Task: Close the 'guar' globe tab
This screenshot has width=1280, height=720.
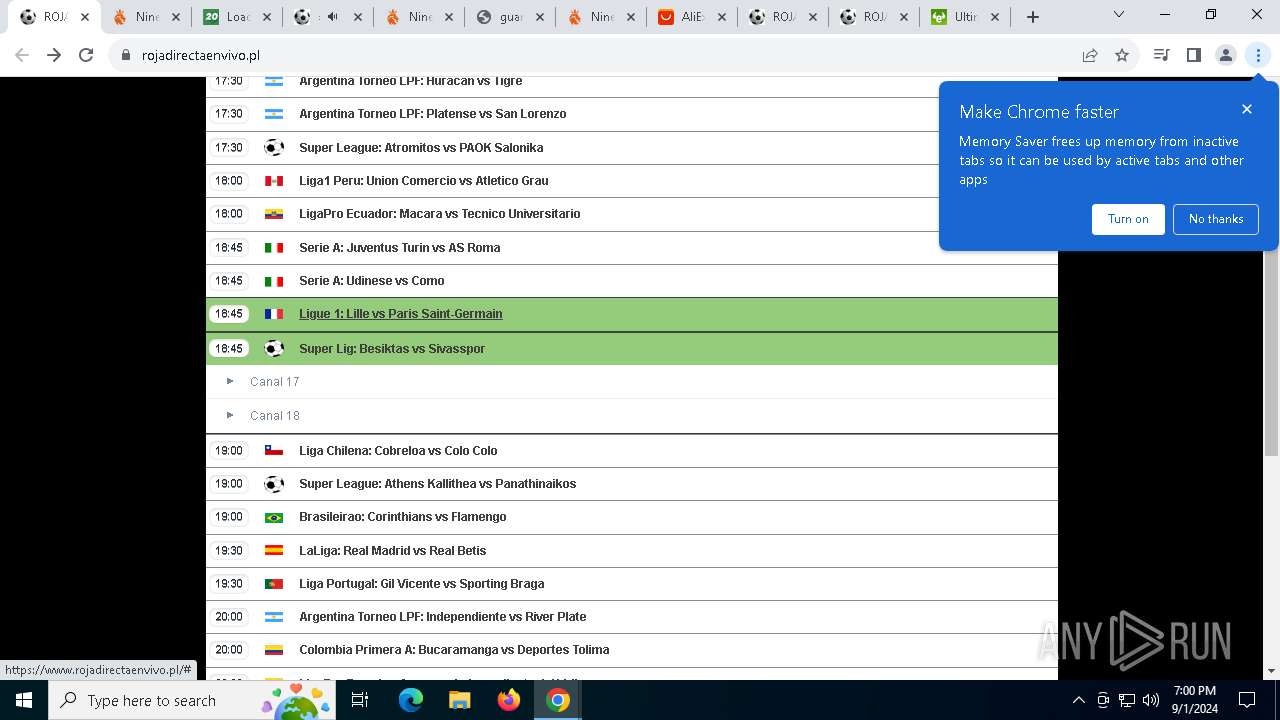Action: click(540, 17)
